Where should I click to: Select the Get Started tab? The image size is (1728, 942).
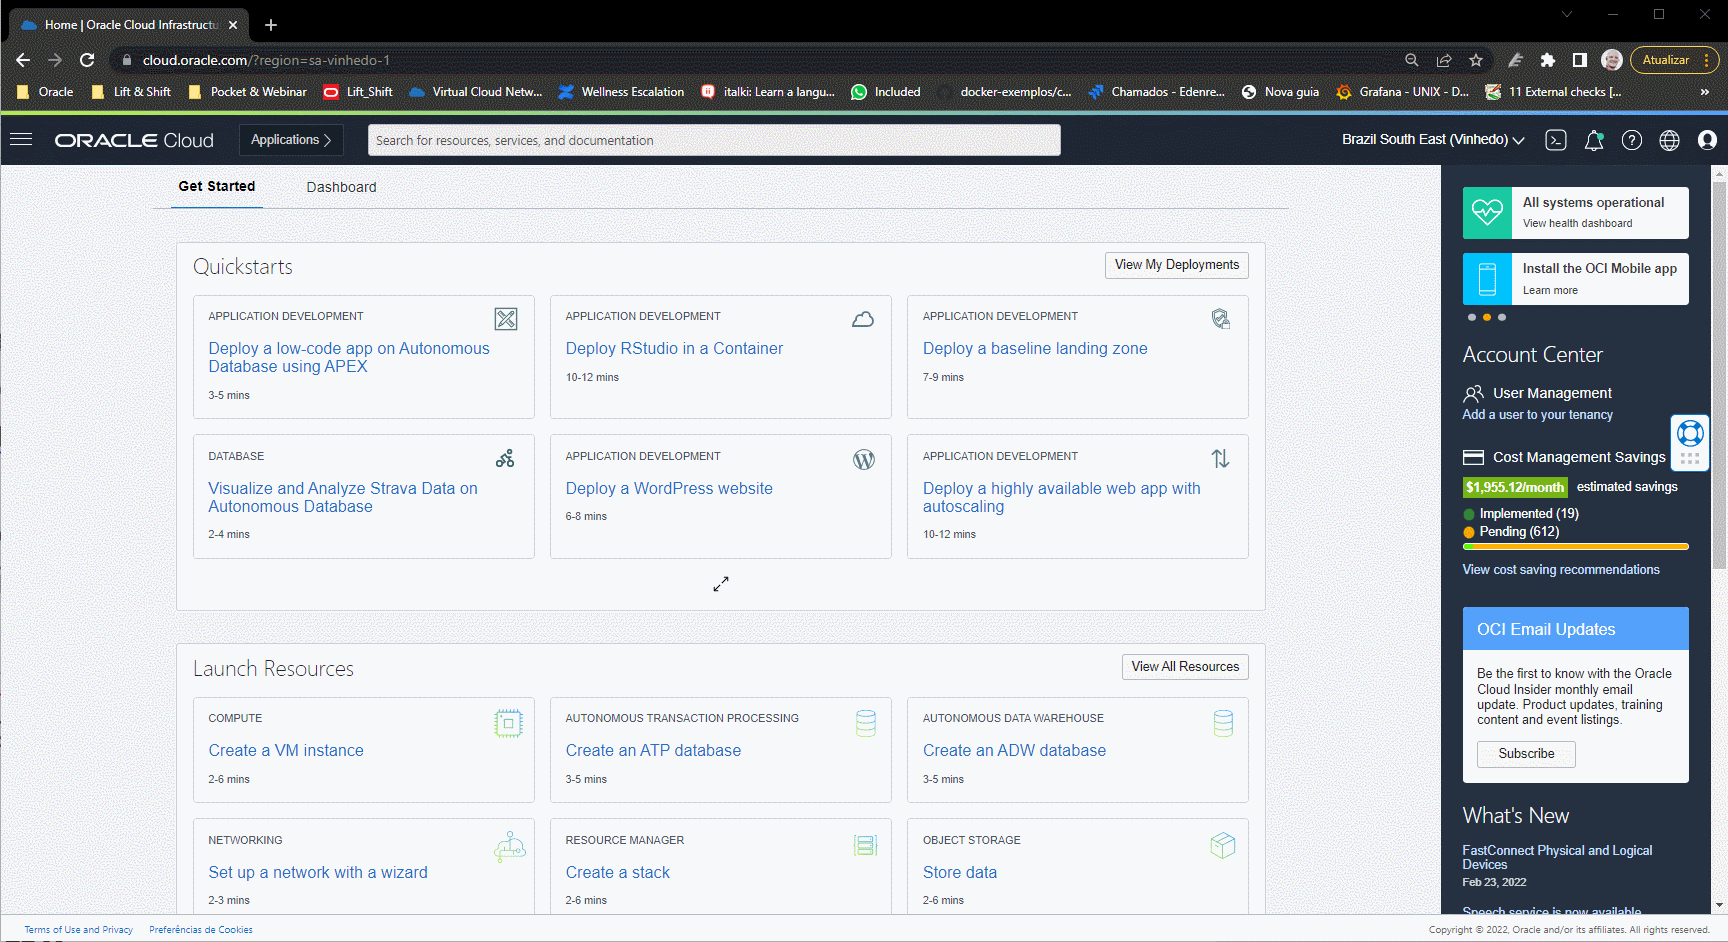[217, 187]
